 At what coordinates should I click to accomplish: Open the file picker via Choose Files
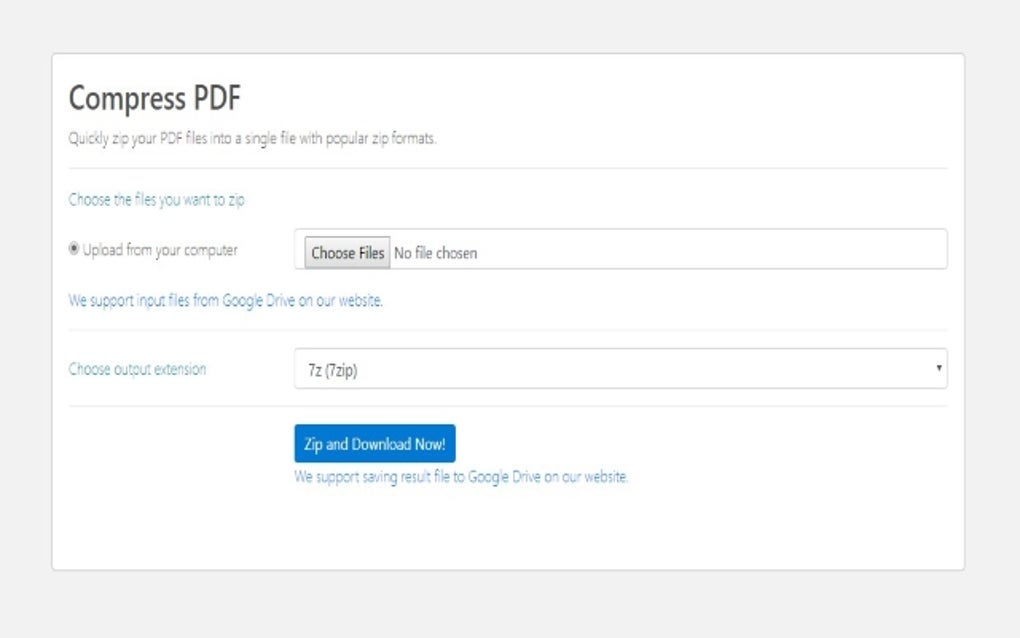click(x=346, y=252)
